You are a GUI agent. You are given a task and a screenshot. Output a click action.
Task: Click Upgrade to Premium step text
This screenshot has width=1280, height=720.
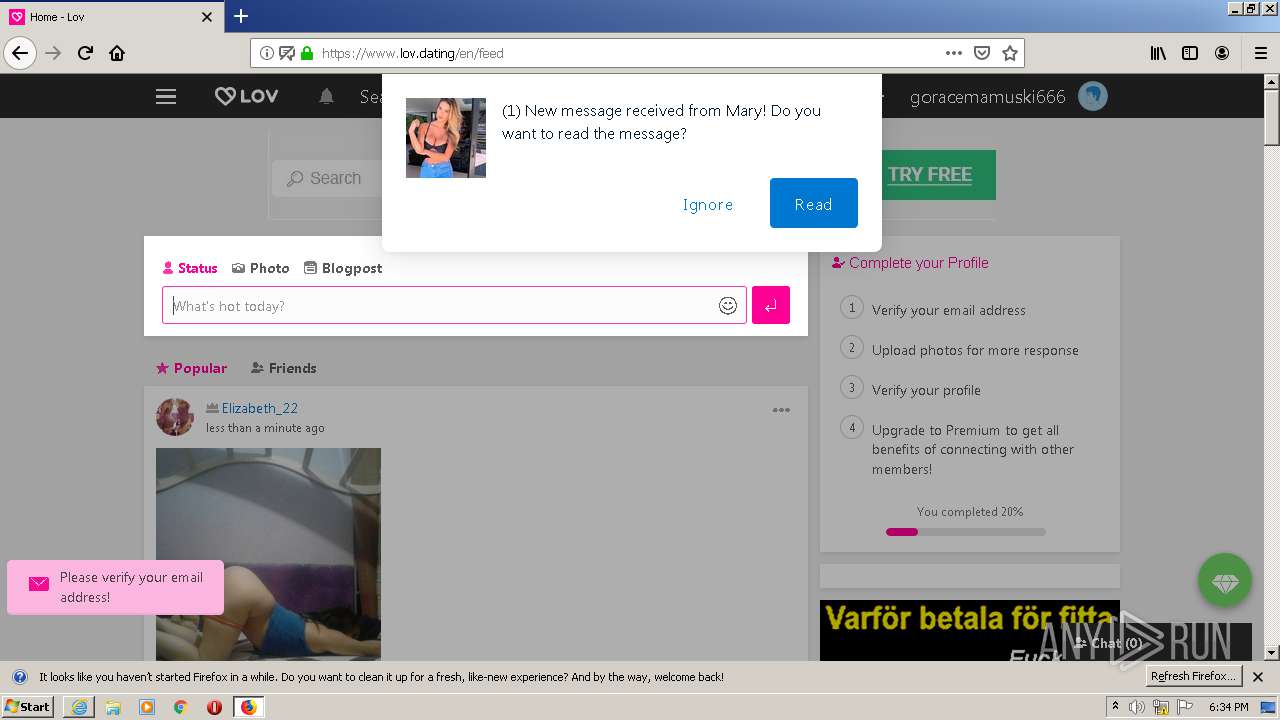pos(973,449)
